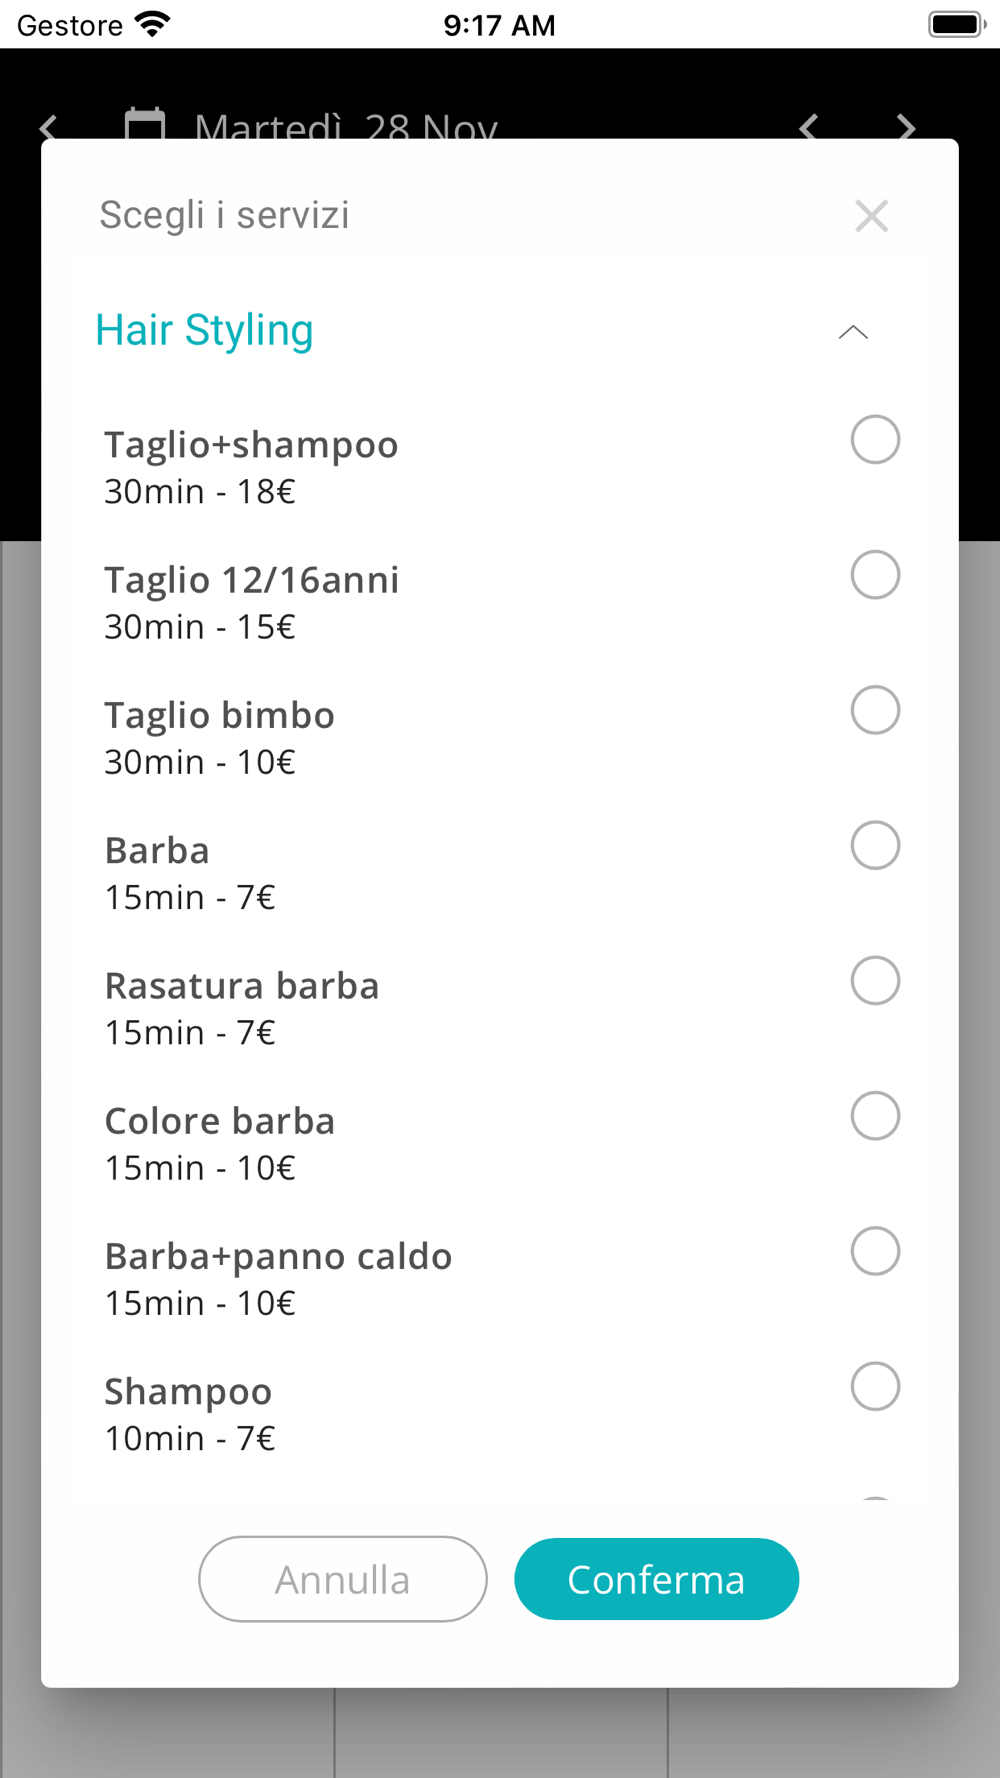
Task: Confirm selection with Conferma button
Action: (x=656, y=1579)
